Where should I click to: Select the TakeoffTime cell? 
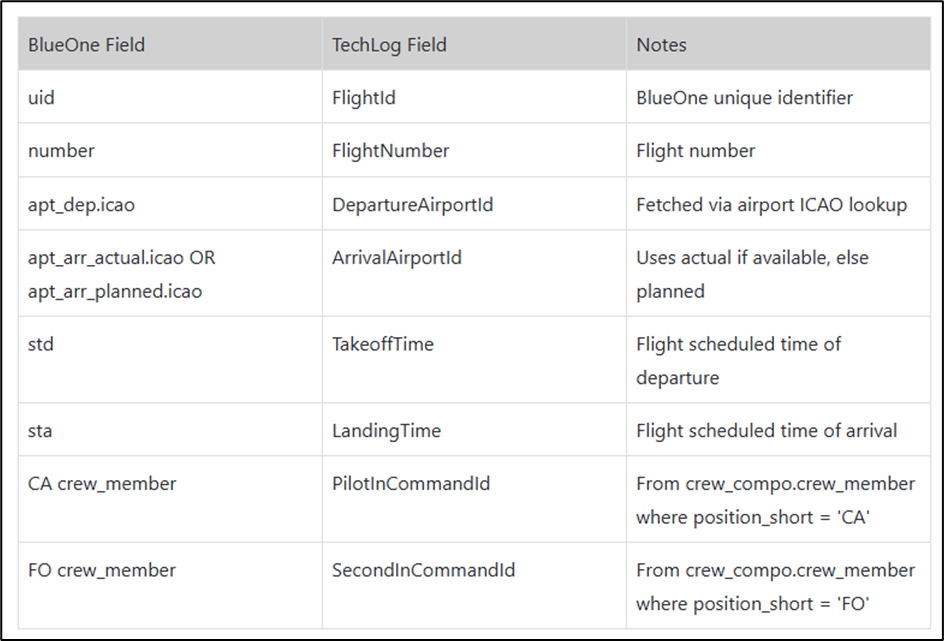click(474, 360)
